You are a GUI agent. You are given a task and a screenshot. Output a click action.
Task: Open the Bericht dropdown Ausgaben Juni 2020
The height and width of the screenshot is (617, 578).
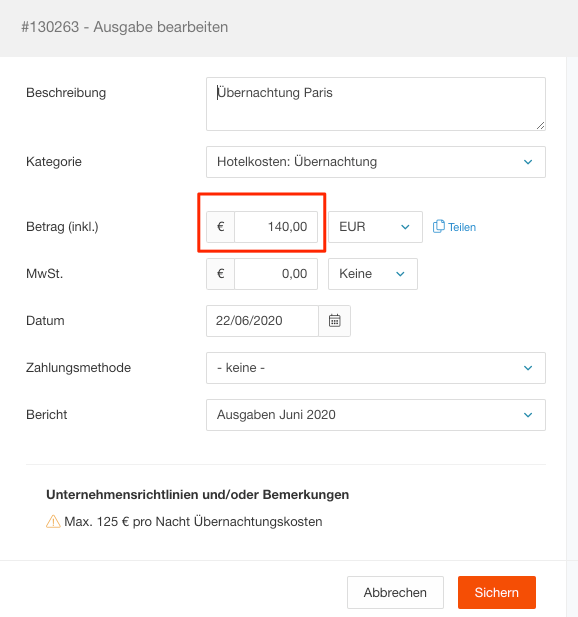pyautogui.click(x=376, y=415)
